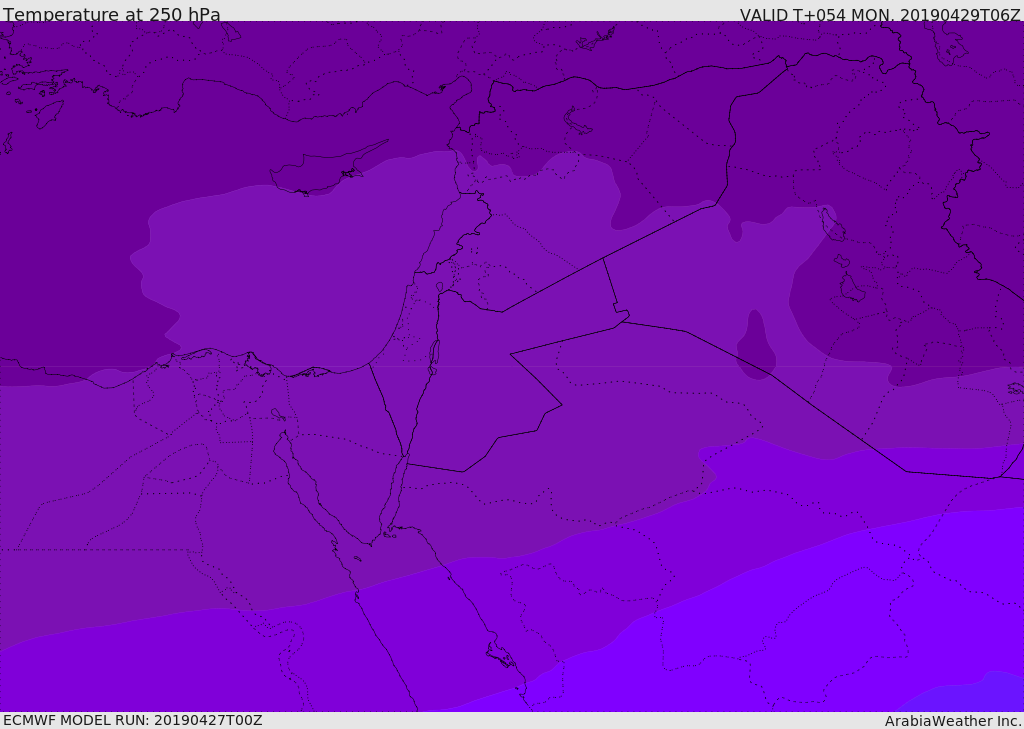Viewport: 1024px width, 729px height.
Task: Click the small dark purple blob in western Iraq
Action: point(756,345)
